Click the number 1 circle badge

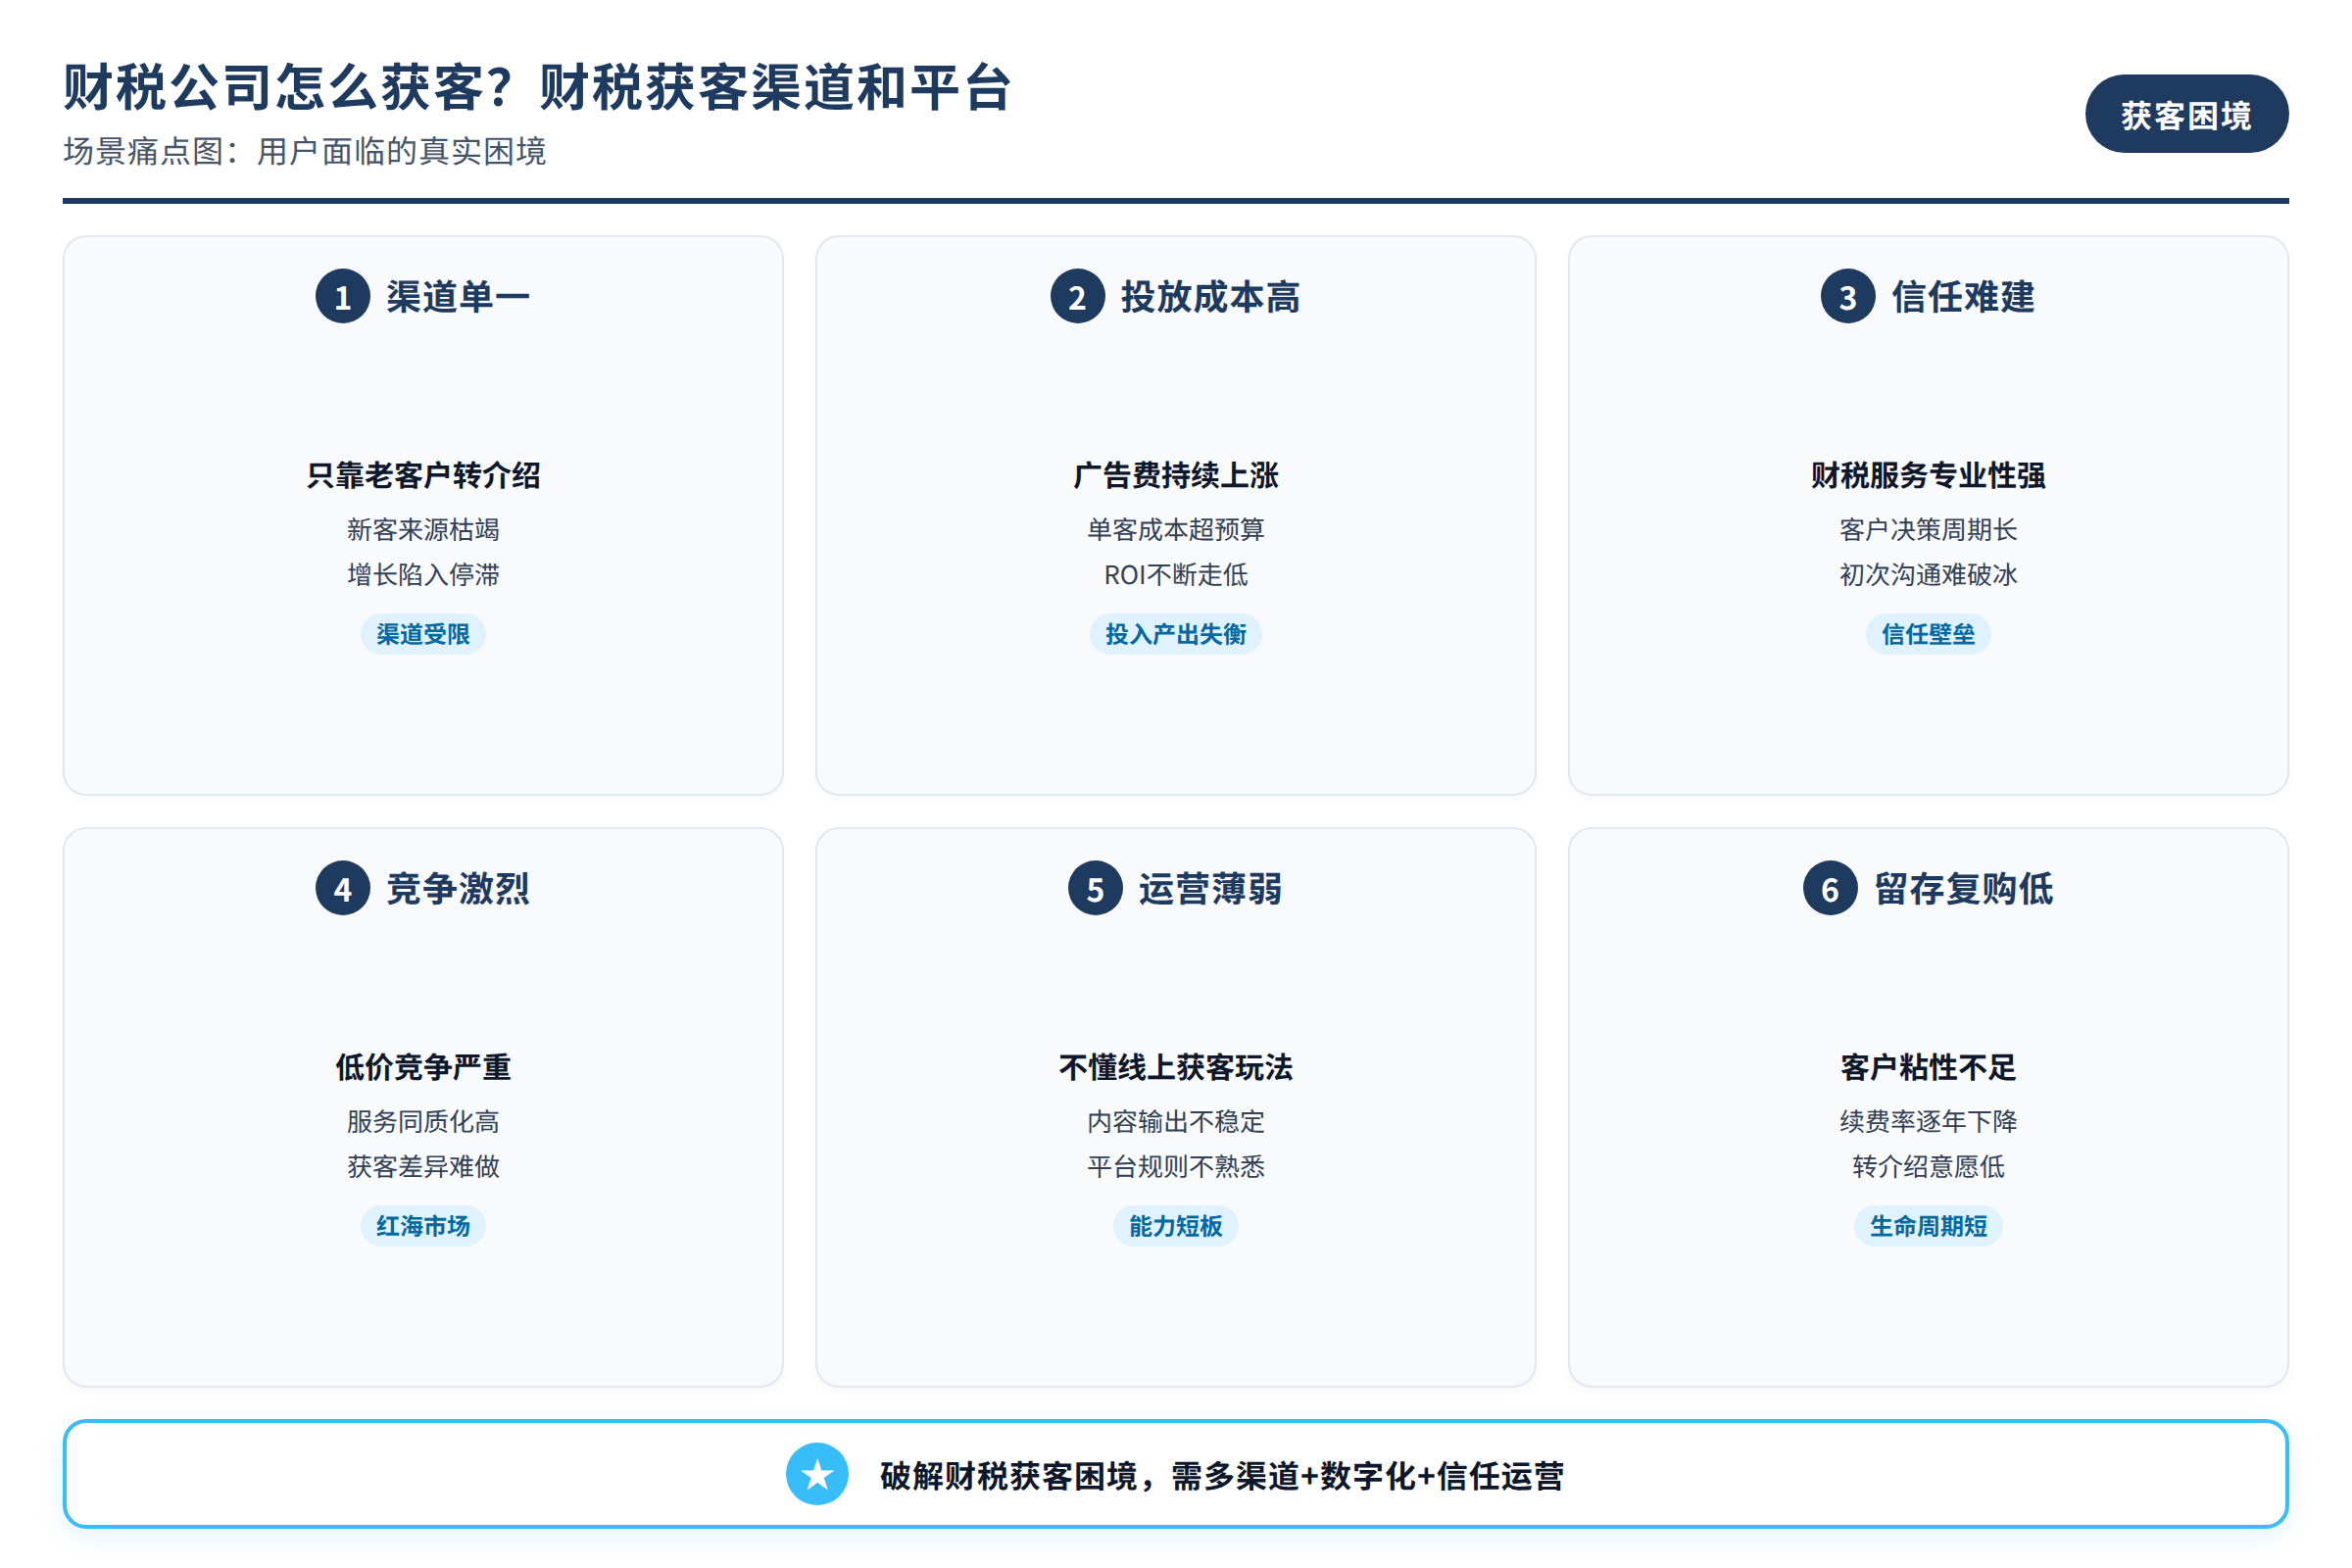pos(343,297)
